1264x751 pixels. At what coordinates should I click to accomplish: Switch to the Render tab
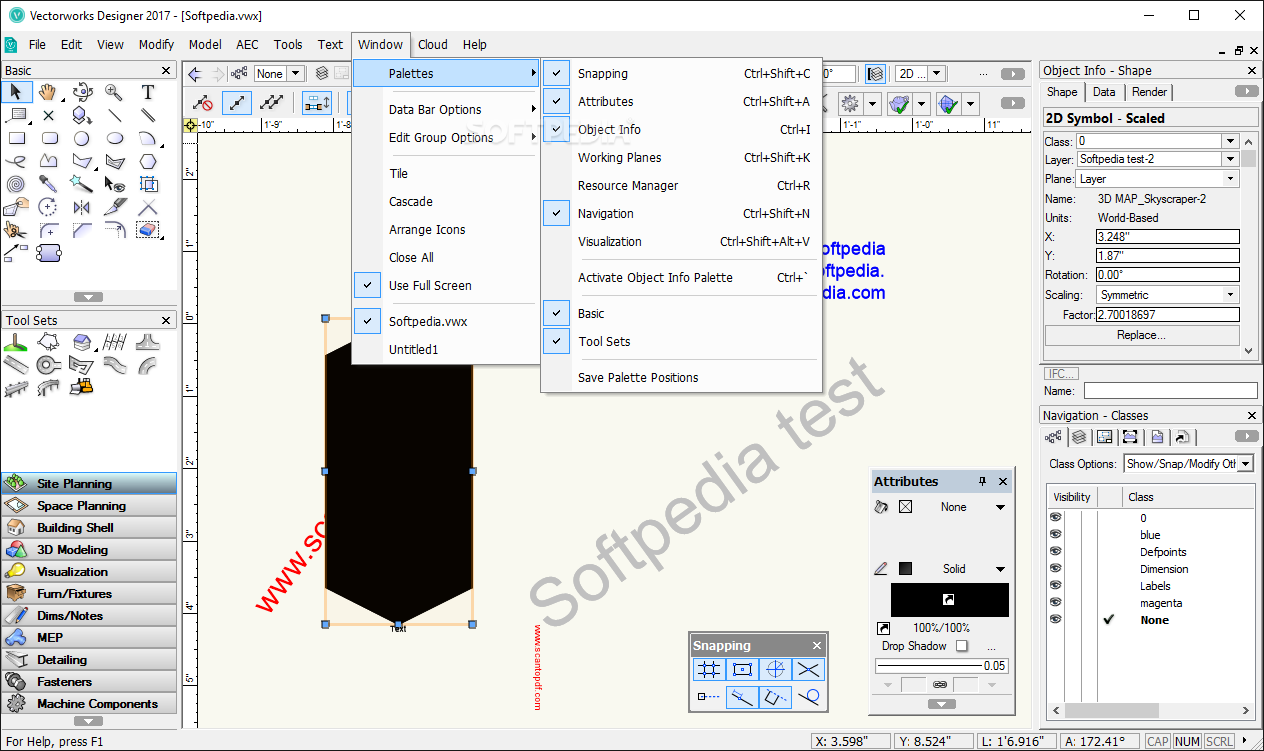click(1149, 92)
